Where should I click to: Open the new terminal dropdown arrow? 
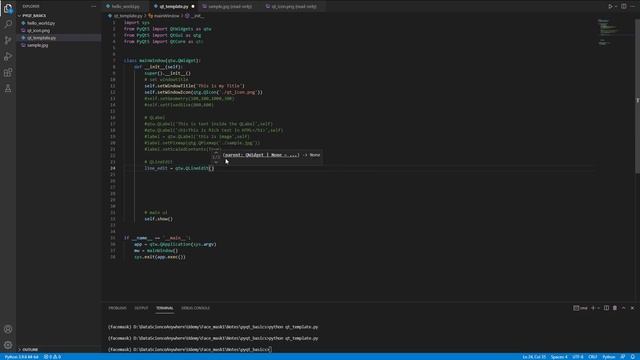pyautogui.click(x=598, y=308)
